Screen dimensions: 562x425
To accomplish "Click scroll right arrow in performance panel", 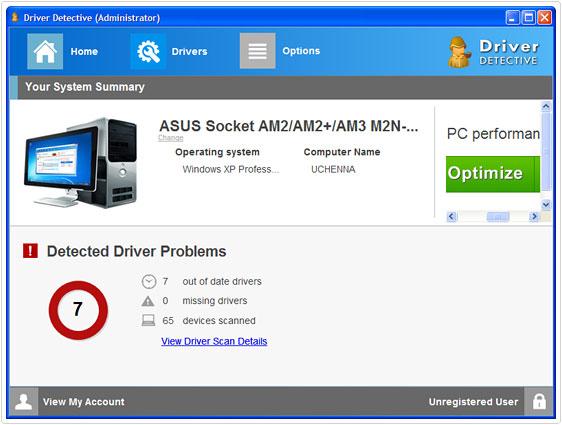I will click(x=534, y=216).
